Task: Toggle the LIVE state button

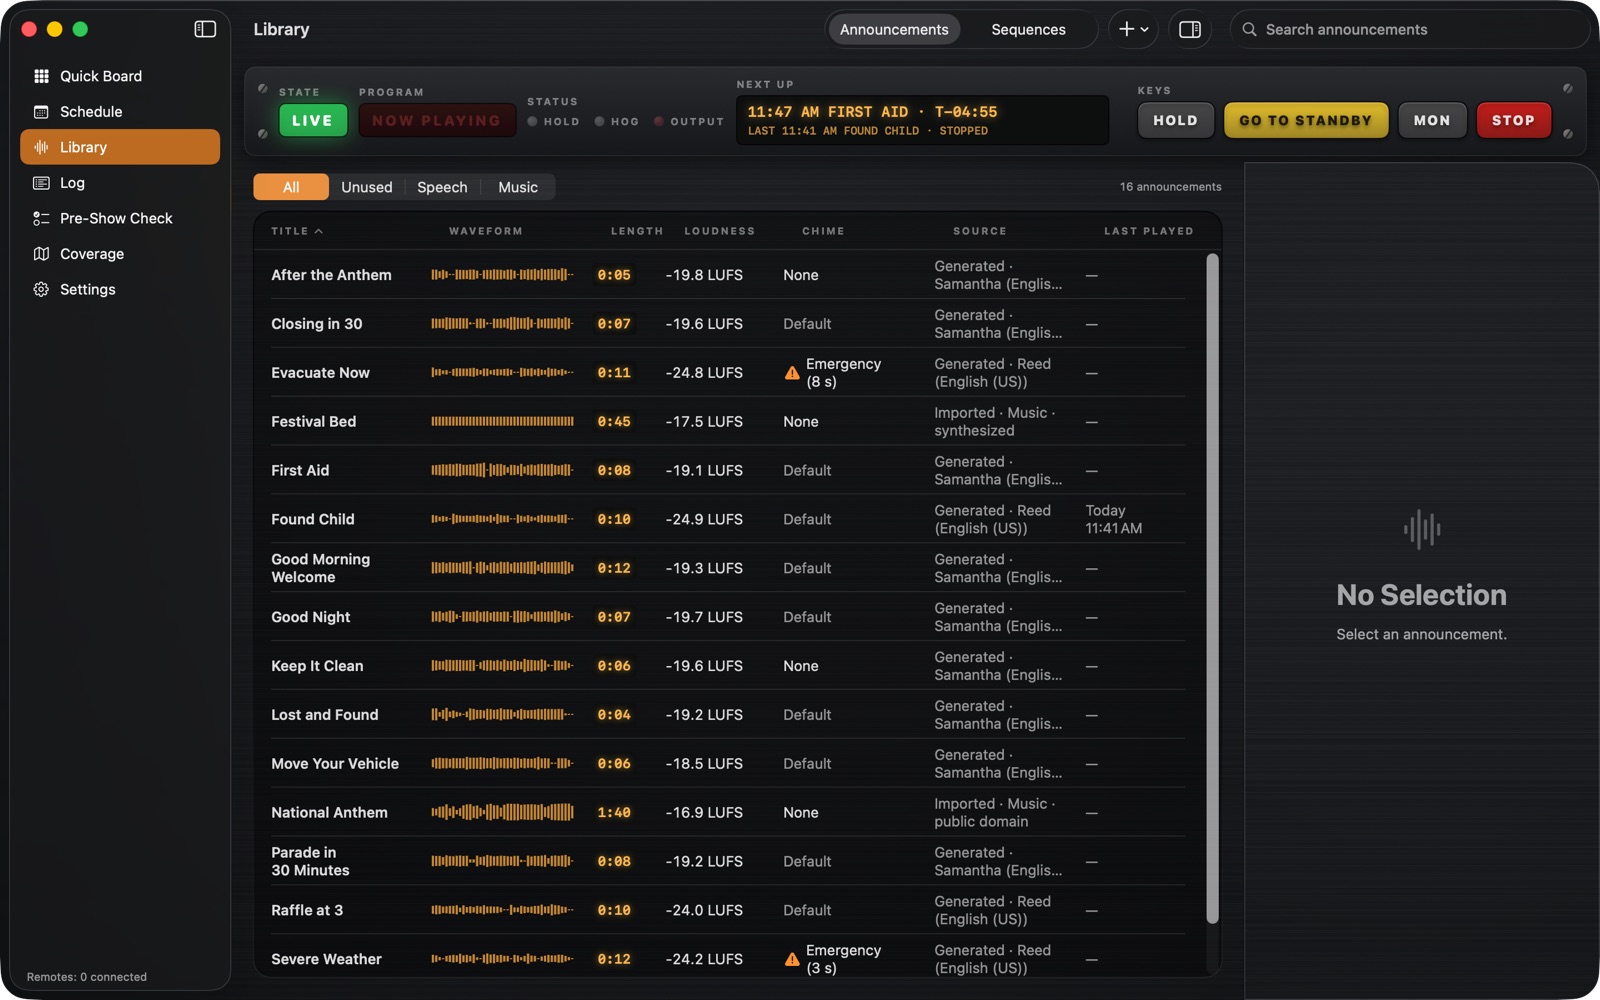Action: (312, 120)
